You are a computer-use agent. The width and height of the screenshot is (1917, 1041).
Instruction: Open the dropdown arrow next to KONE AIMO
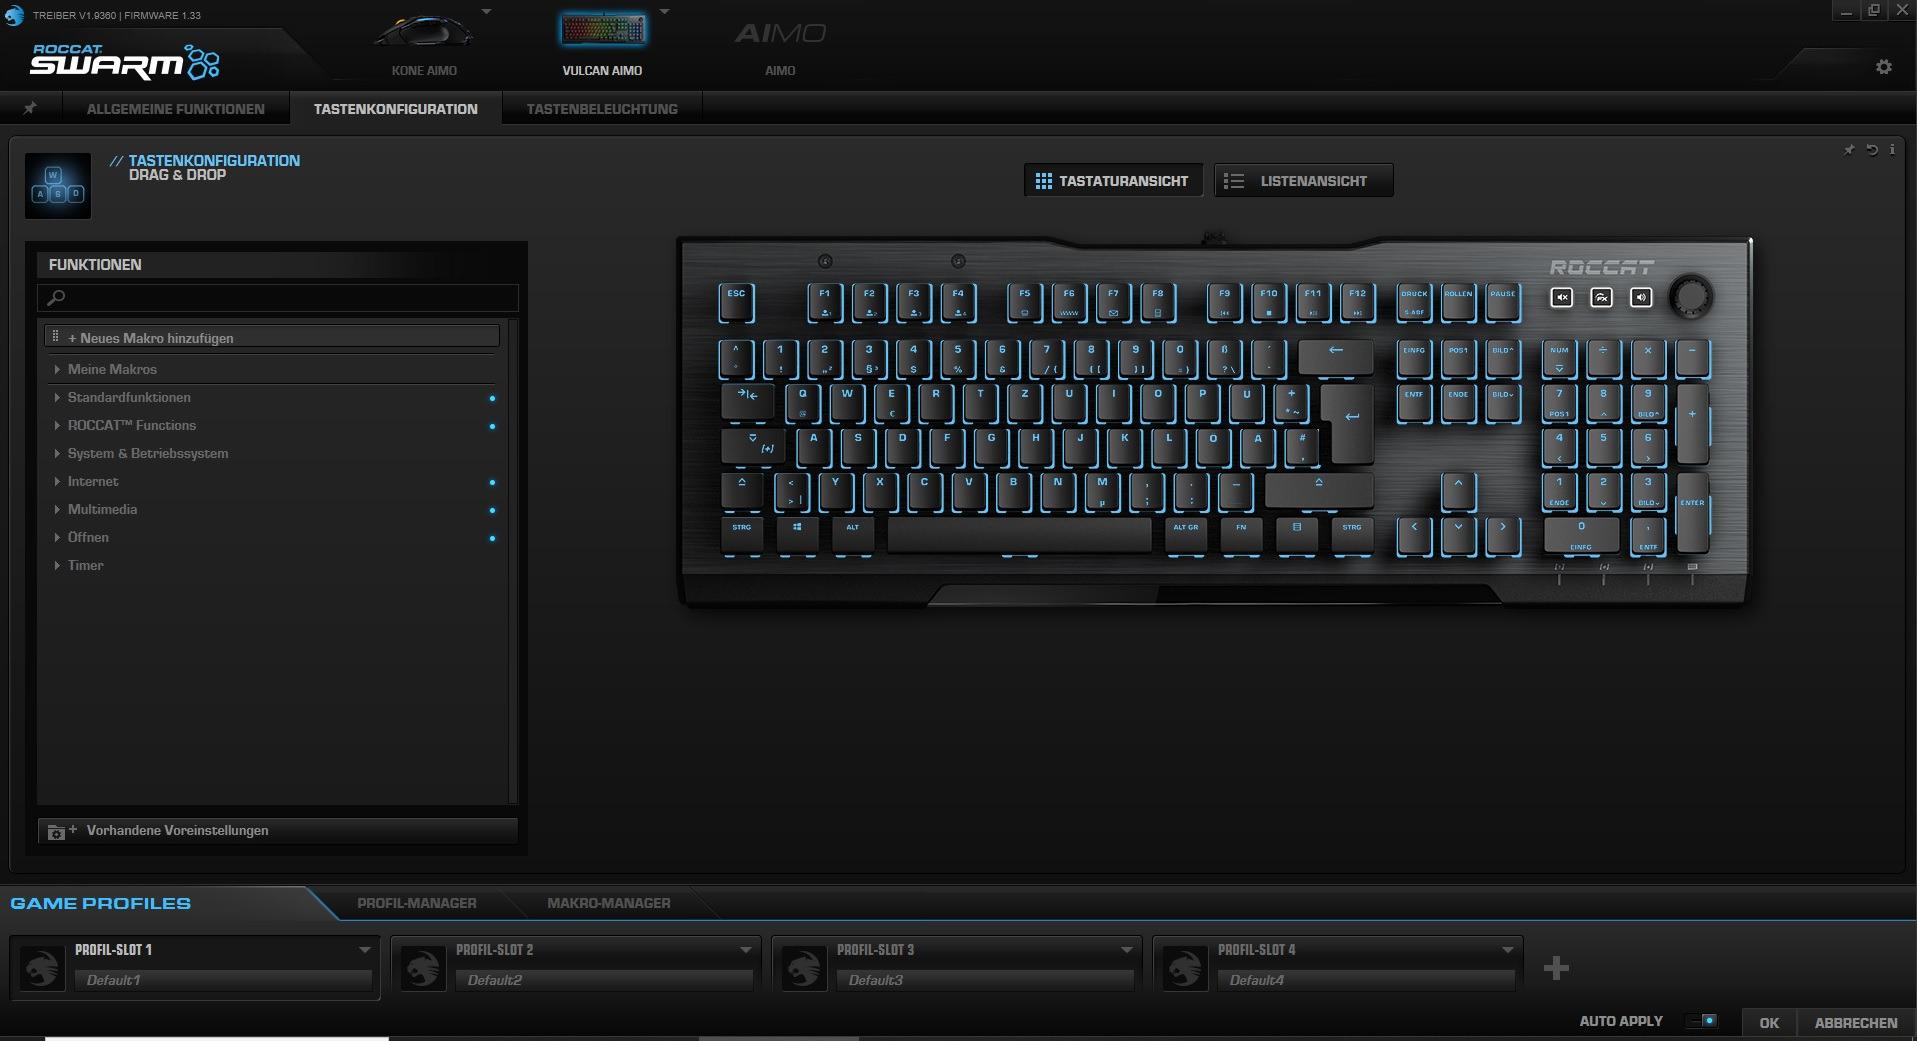[x=486, y=12]
